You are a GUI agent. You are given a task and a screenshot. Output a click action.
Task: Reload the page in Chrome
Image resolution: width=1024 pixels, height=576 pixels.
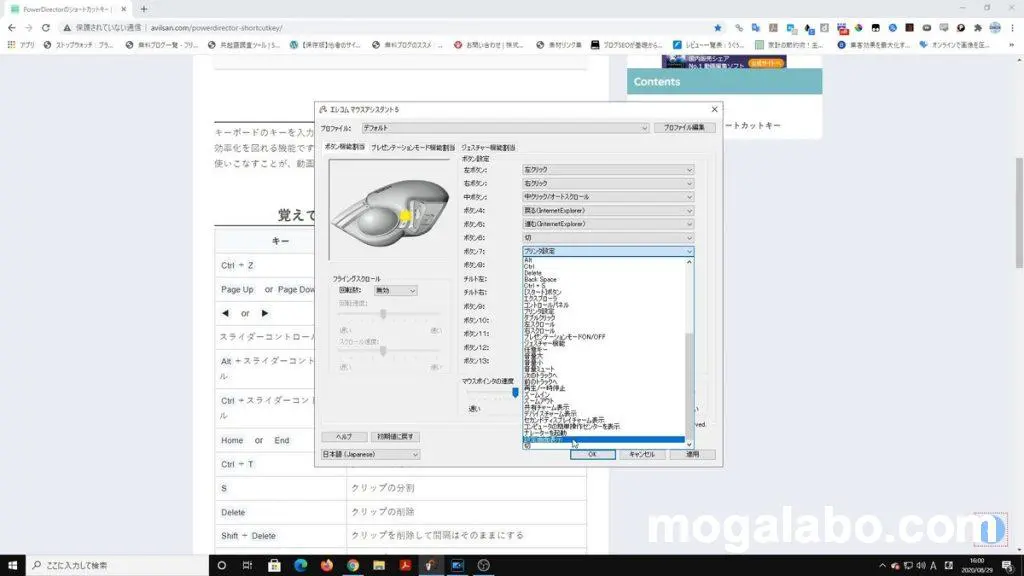46,27
